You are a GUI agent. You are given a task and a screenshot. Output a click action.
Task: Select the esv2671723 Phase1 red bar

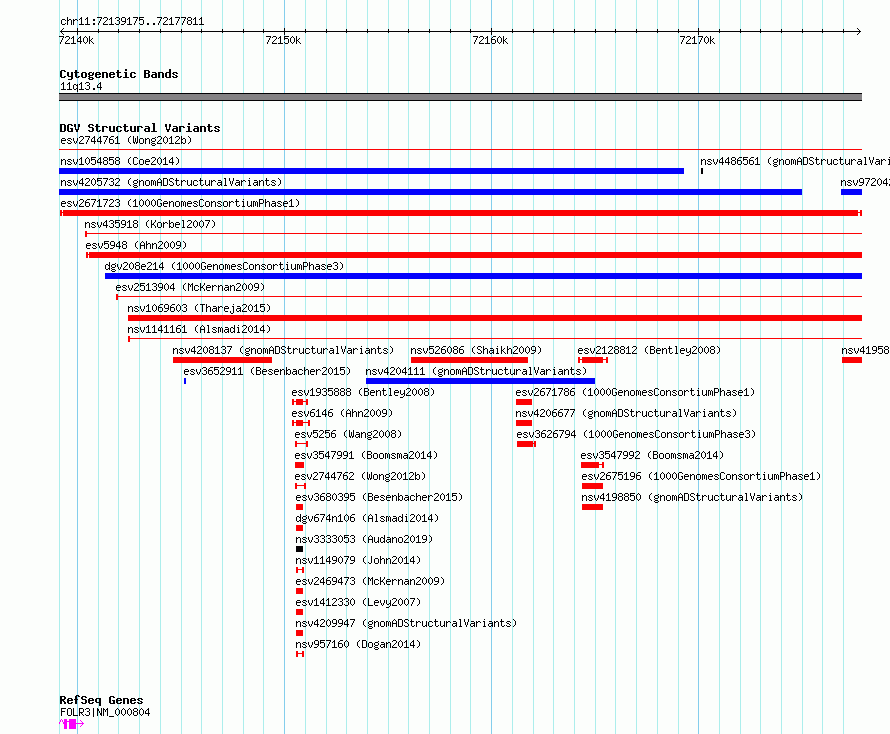[x=461, y=213]
